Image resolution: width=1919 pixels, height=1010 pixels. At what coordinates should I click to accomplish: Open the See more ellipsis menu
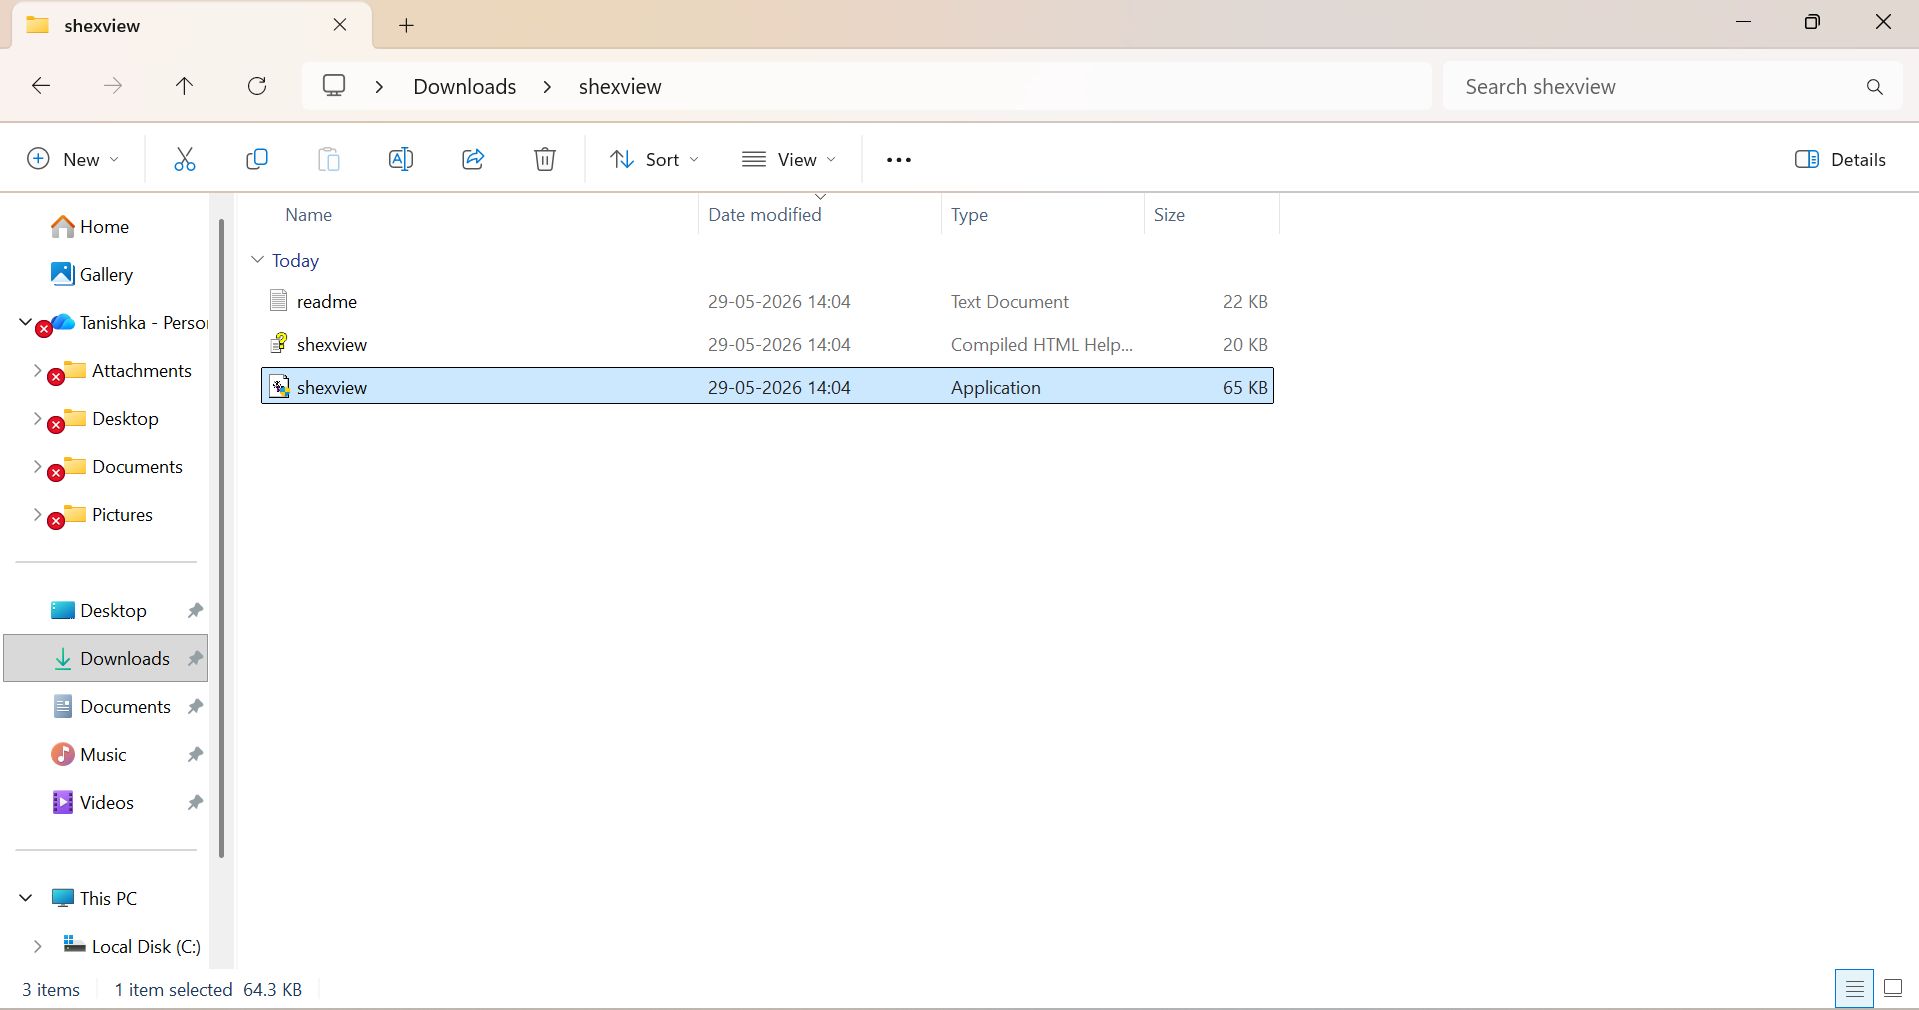pyautogui.click(x=899, y=160)
